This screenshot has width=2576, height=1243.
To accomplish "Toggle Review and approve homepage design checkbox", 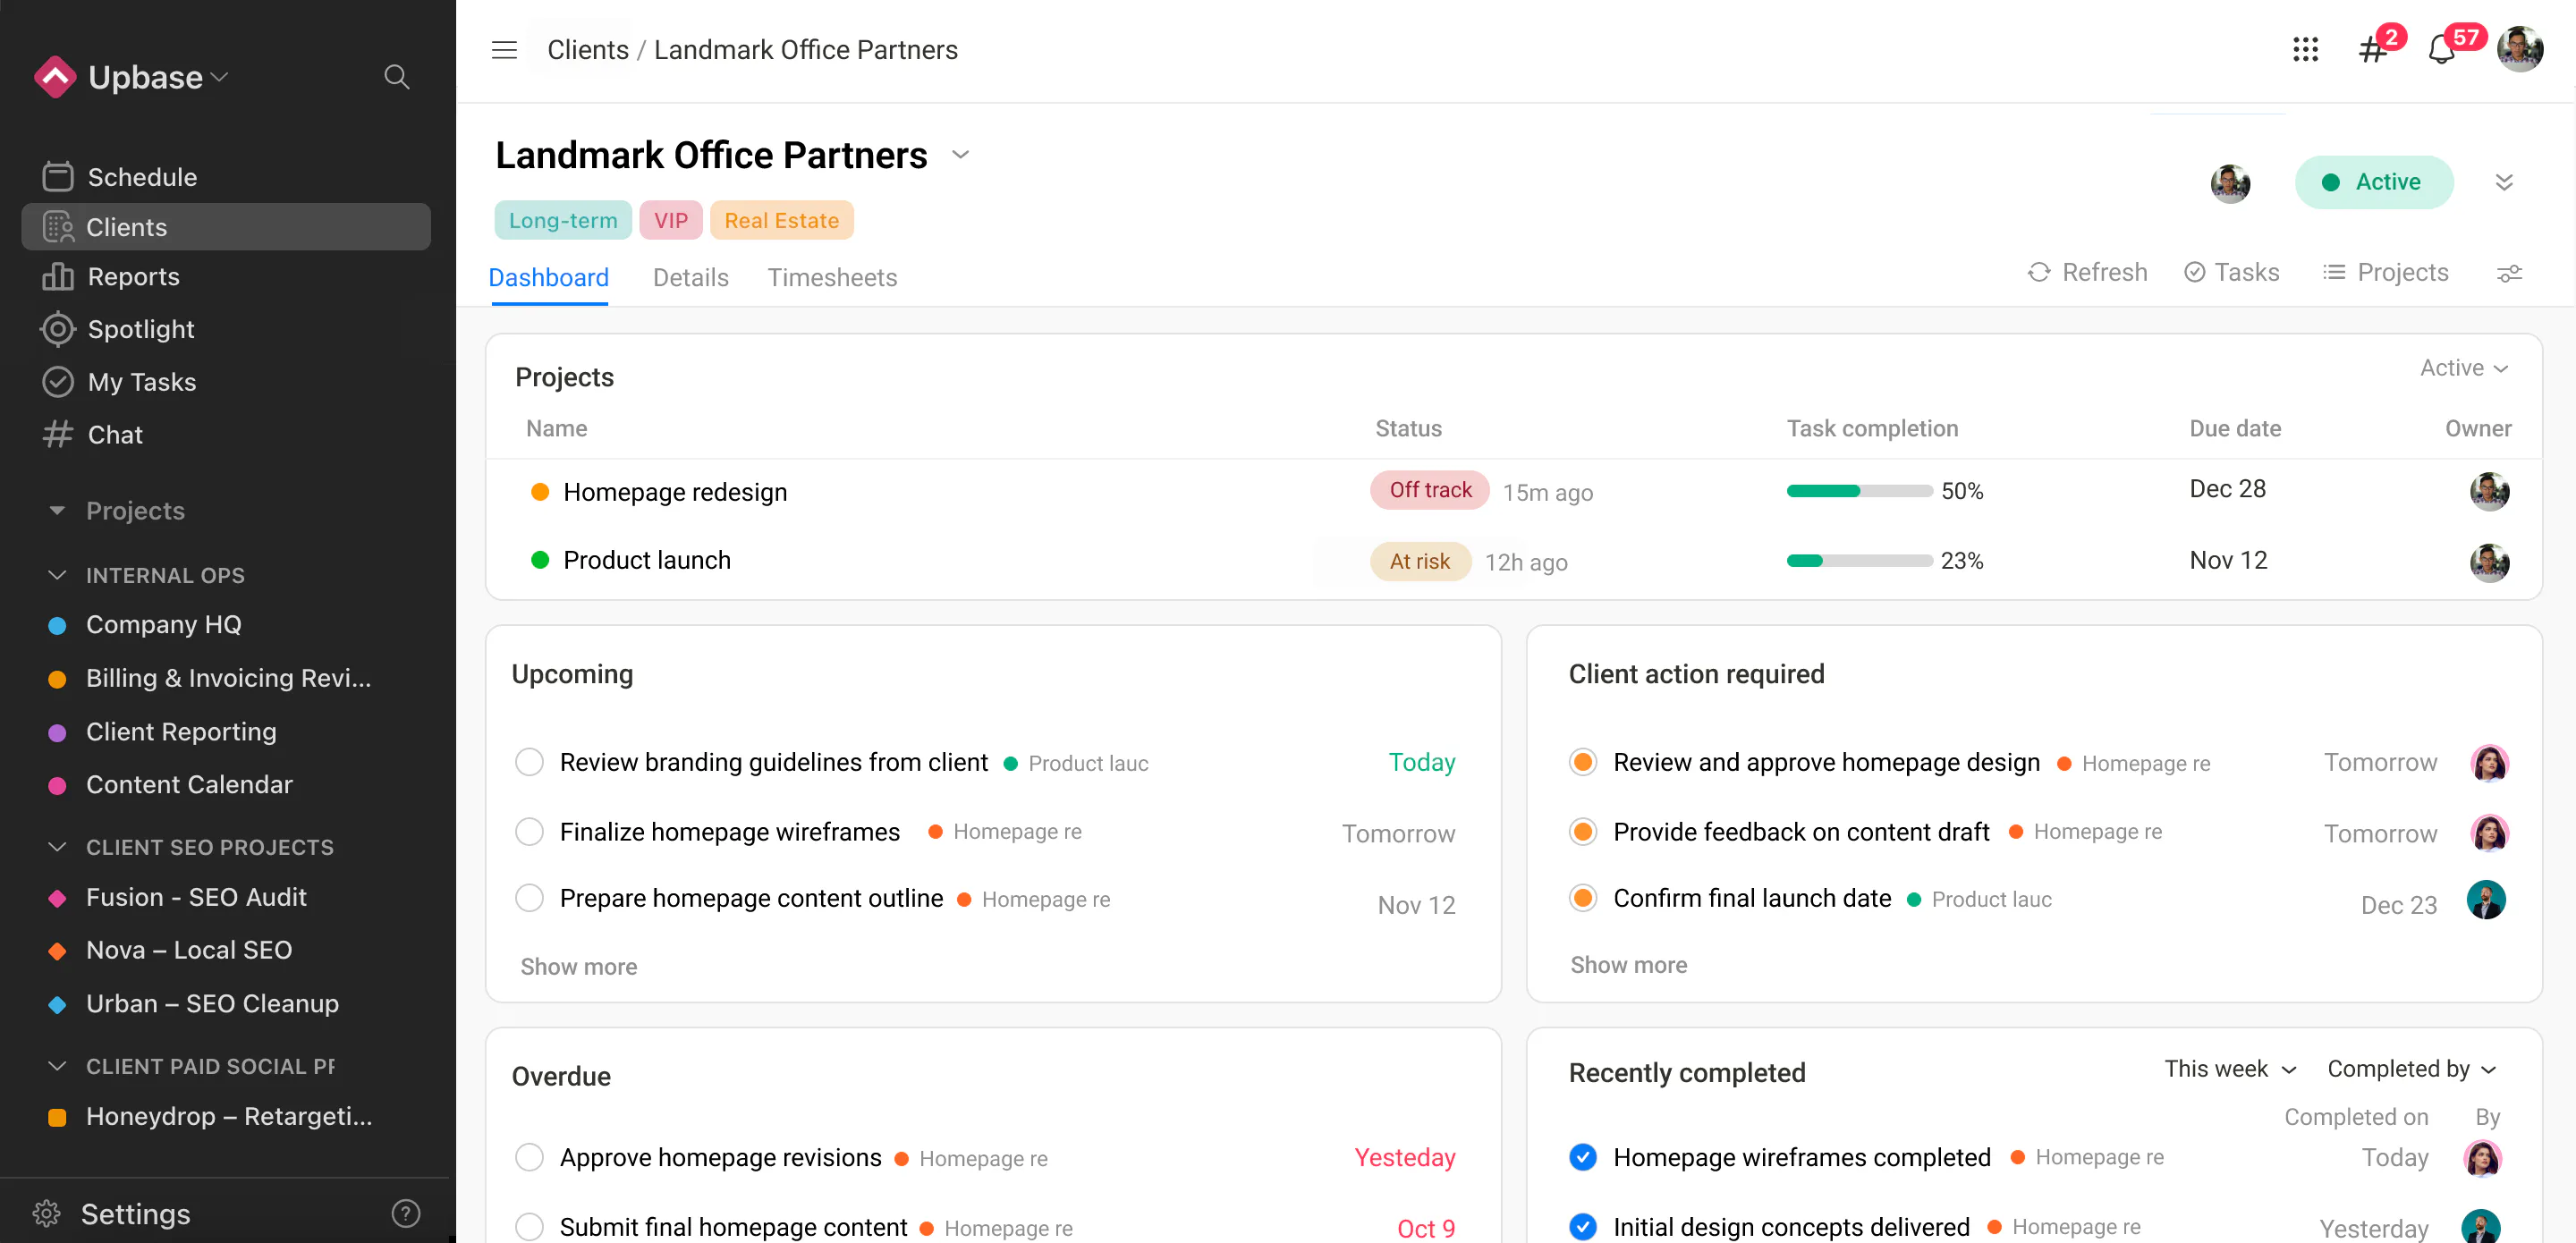I will click(x=1583, y=762).
